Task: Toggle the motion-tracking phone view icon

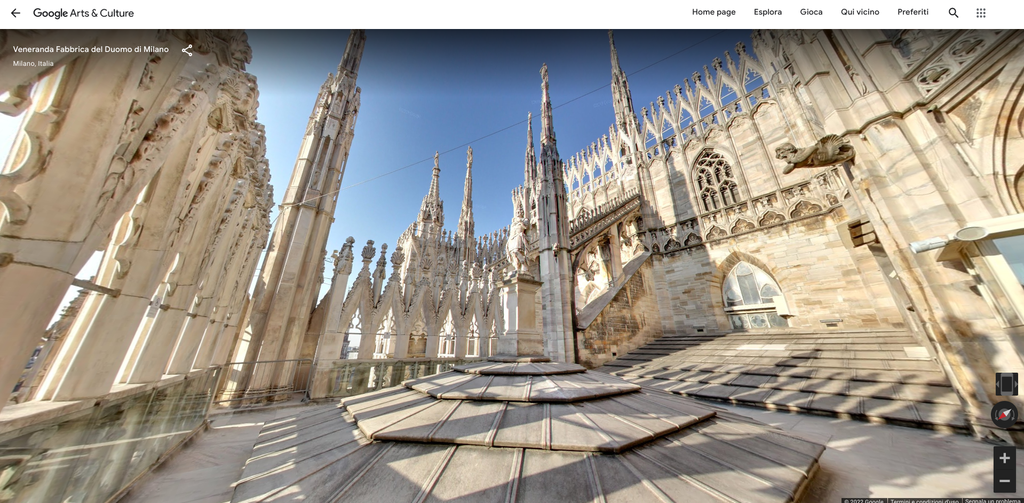Action: (x=1006, y=384)
